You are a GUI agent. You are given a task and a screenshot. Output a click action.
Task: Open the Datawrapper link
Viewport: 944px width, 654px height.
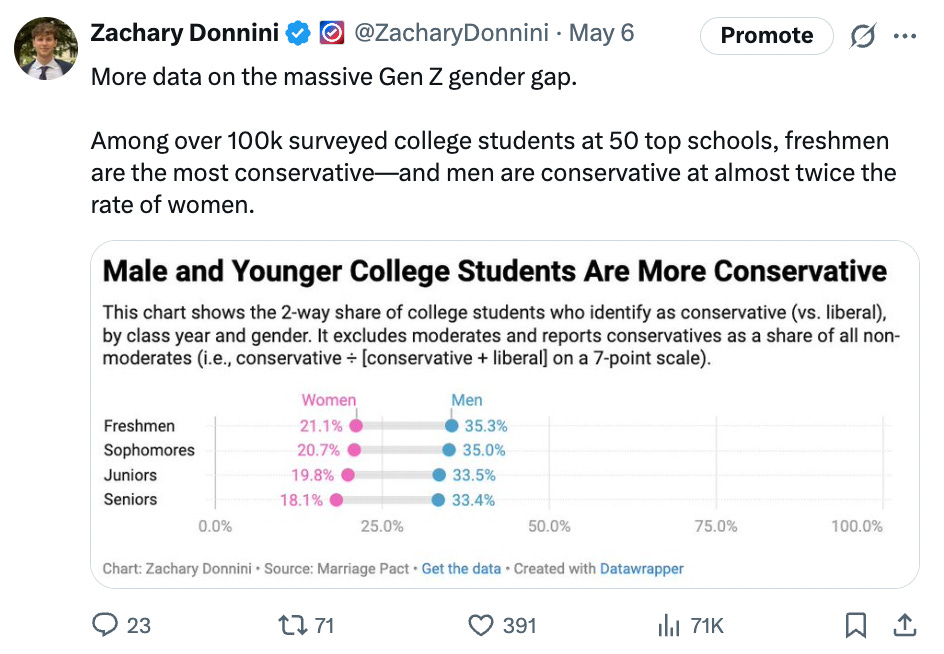coord(641,568)
